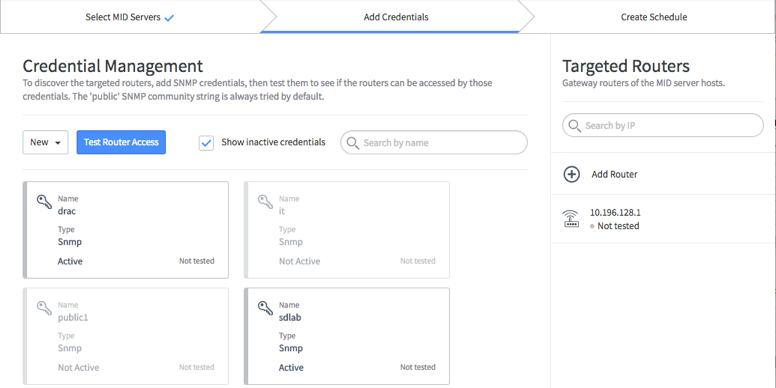Select the drac credential name
Screen dimensions: 776x388
click(66, 211)
